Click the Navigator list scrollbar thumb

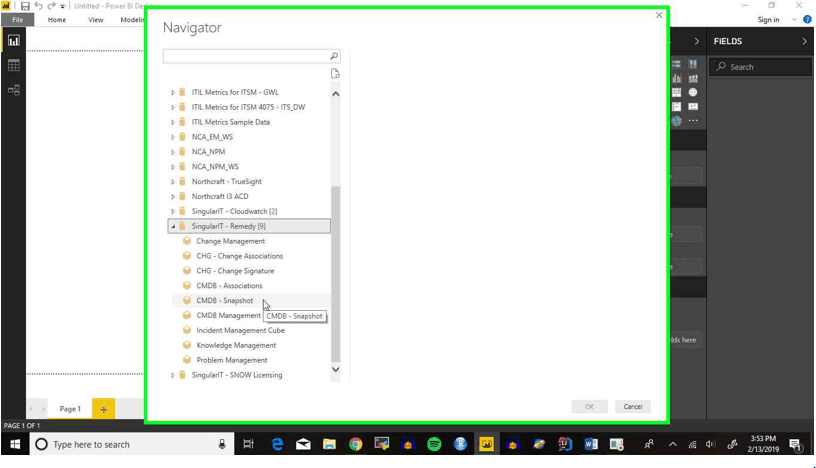(x=336, y=273)
